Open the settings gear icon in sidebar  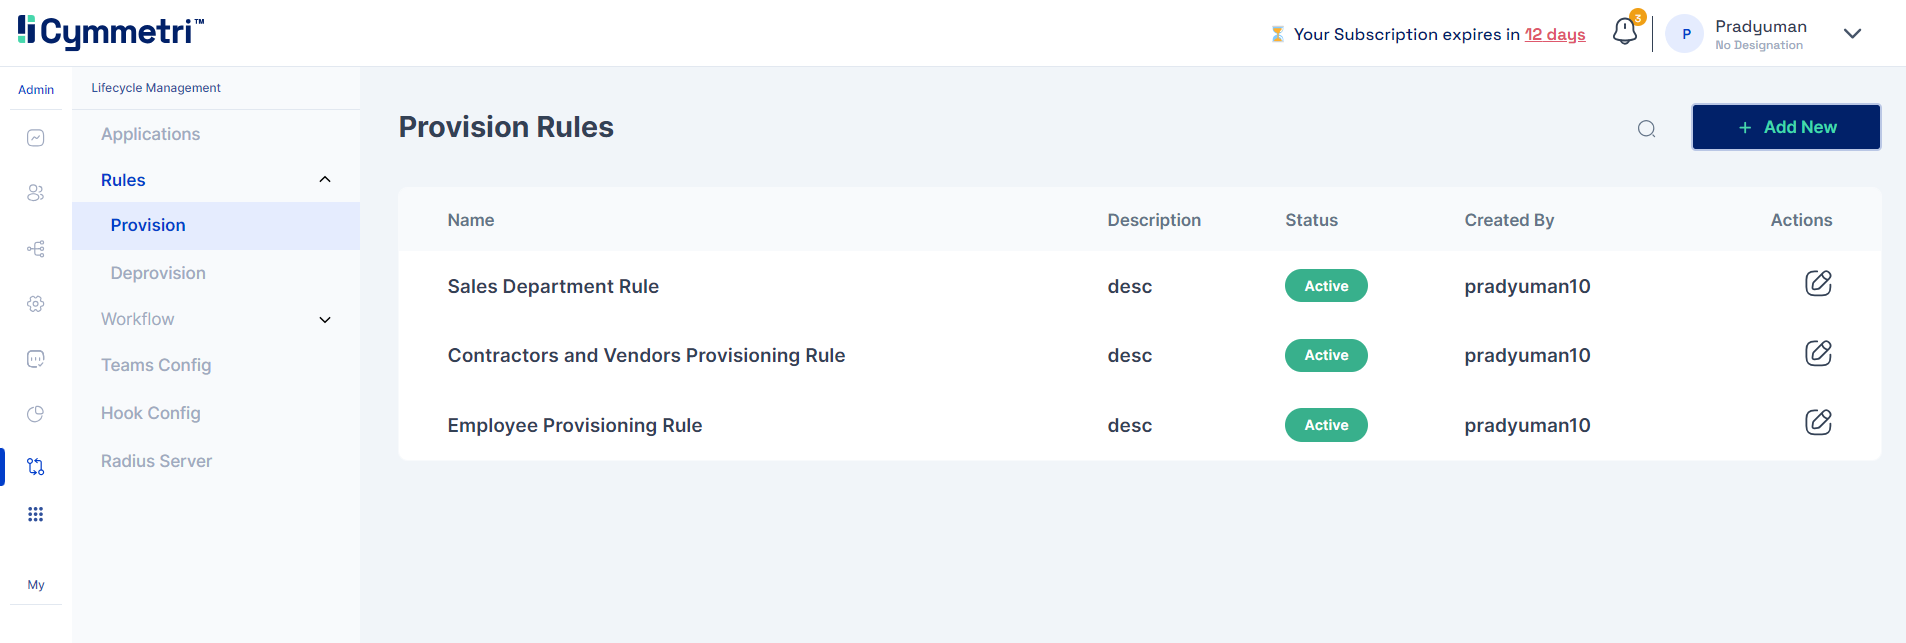point(36,304)
